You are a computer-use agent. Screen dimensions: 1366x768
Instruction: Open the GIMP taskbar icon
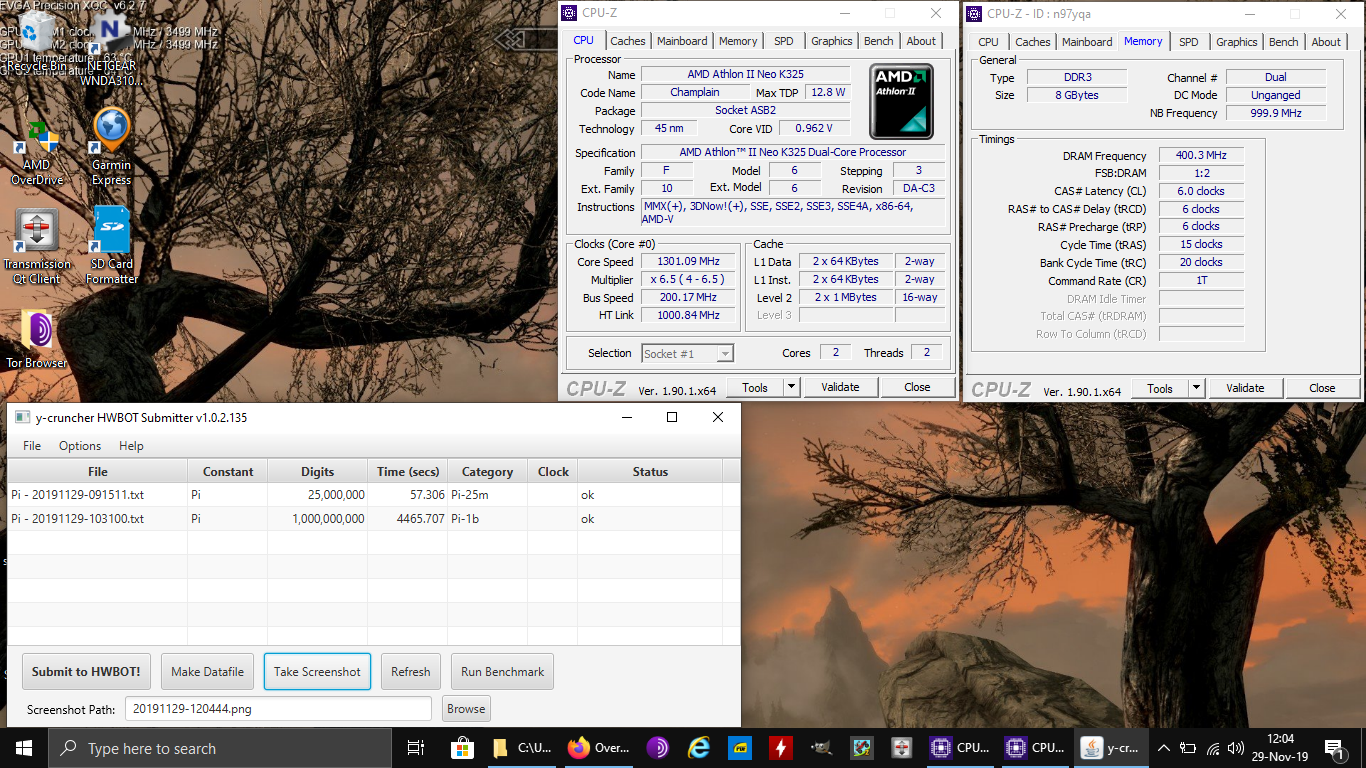point(820,748)
